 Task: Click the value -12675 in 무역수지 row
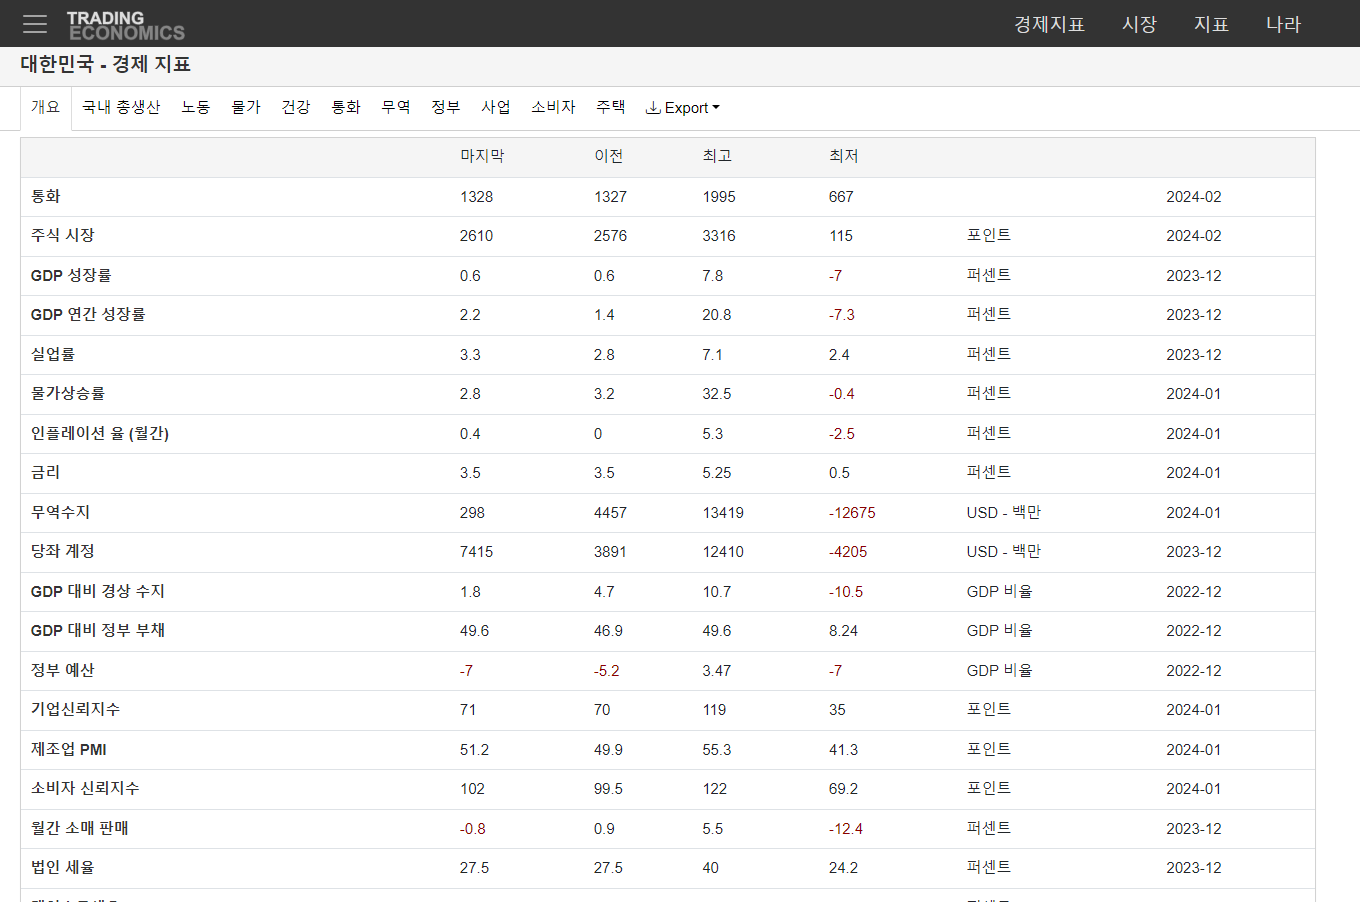[x=852, y=513]
